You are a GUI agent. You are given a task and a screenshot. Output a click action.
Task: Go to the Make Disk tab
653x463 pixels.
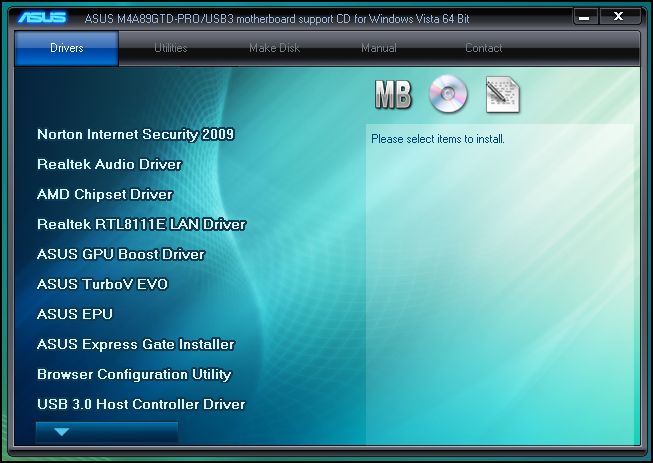274,48
